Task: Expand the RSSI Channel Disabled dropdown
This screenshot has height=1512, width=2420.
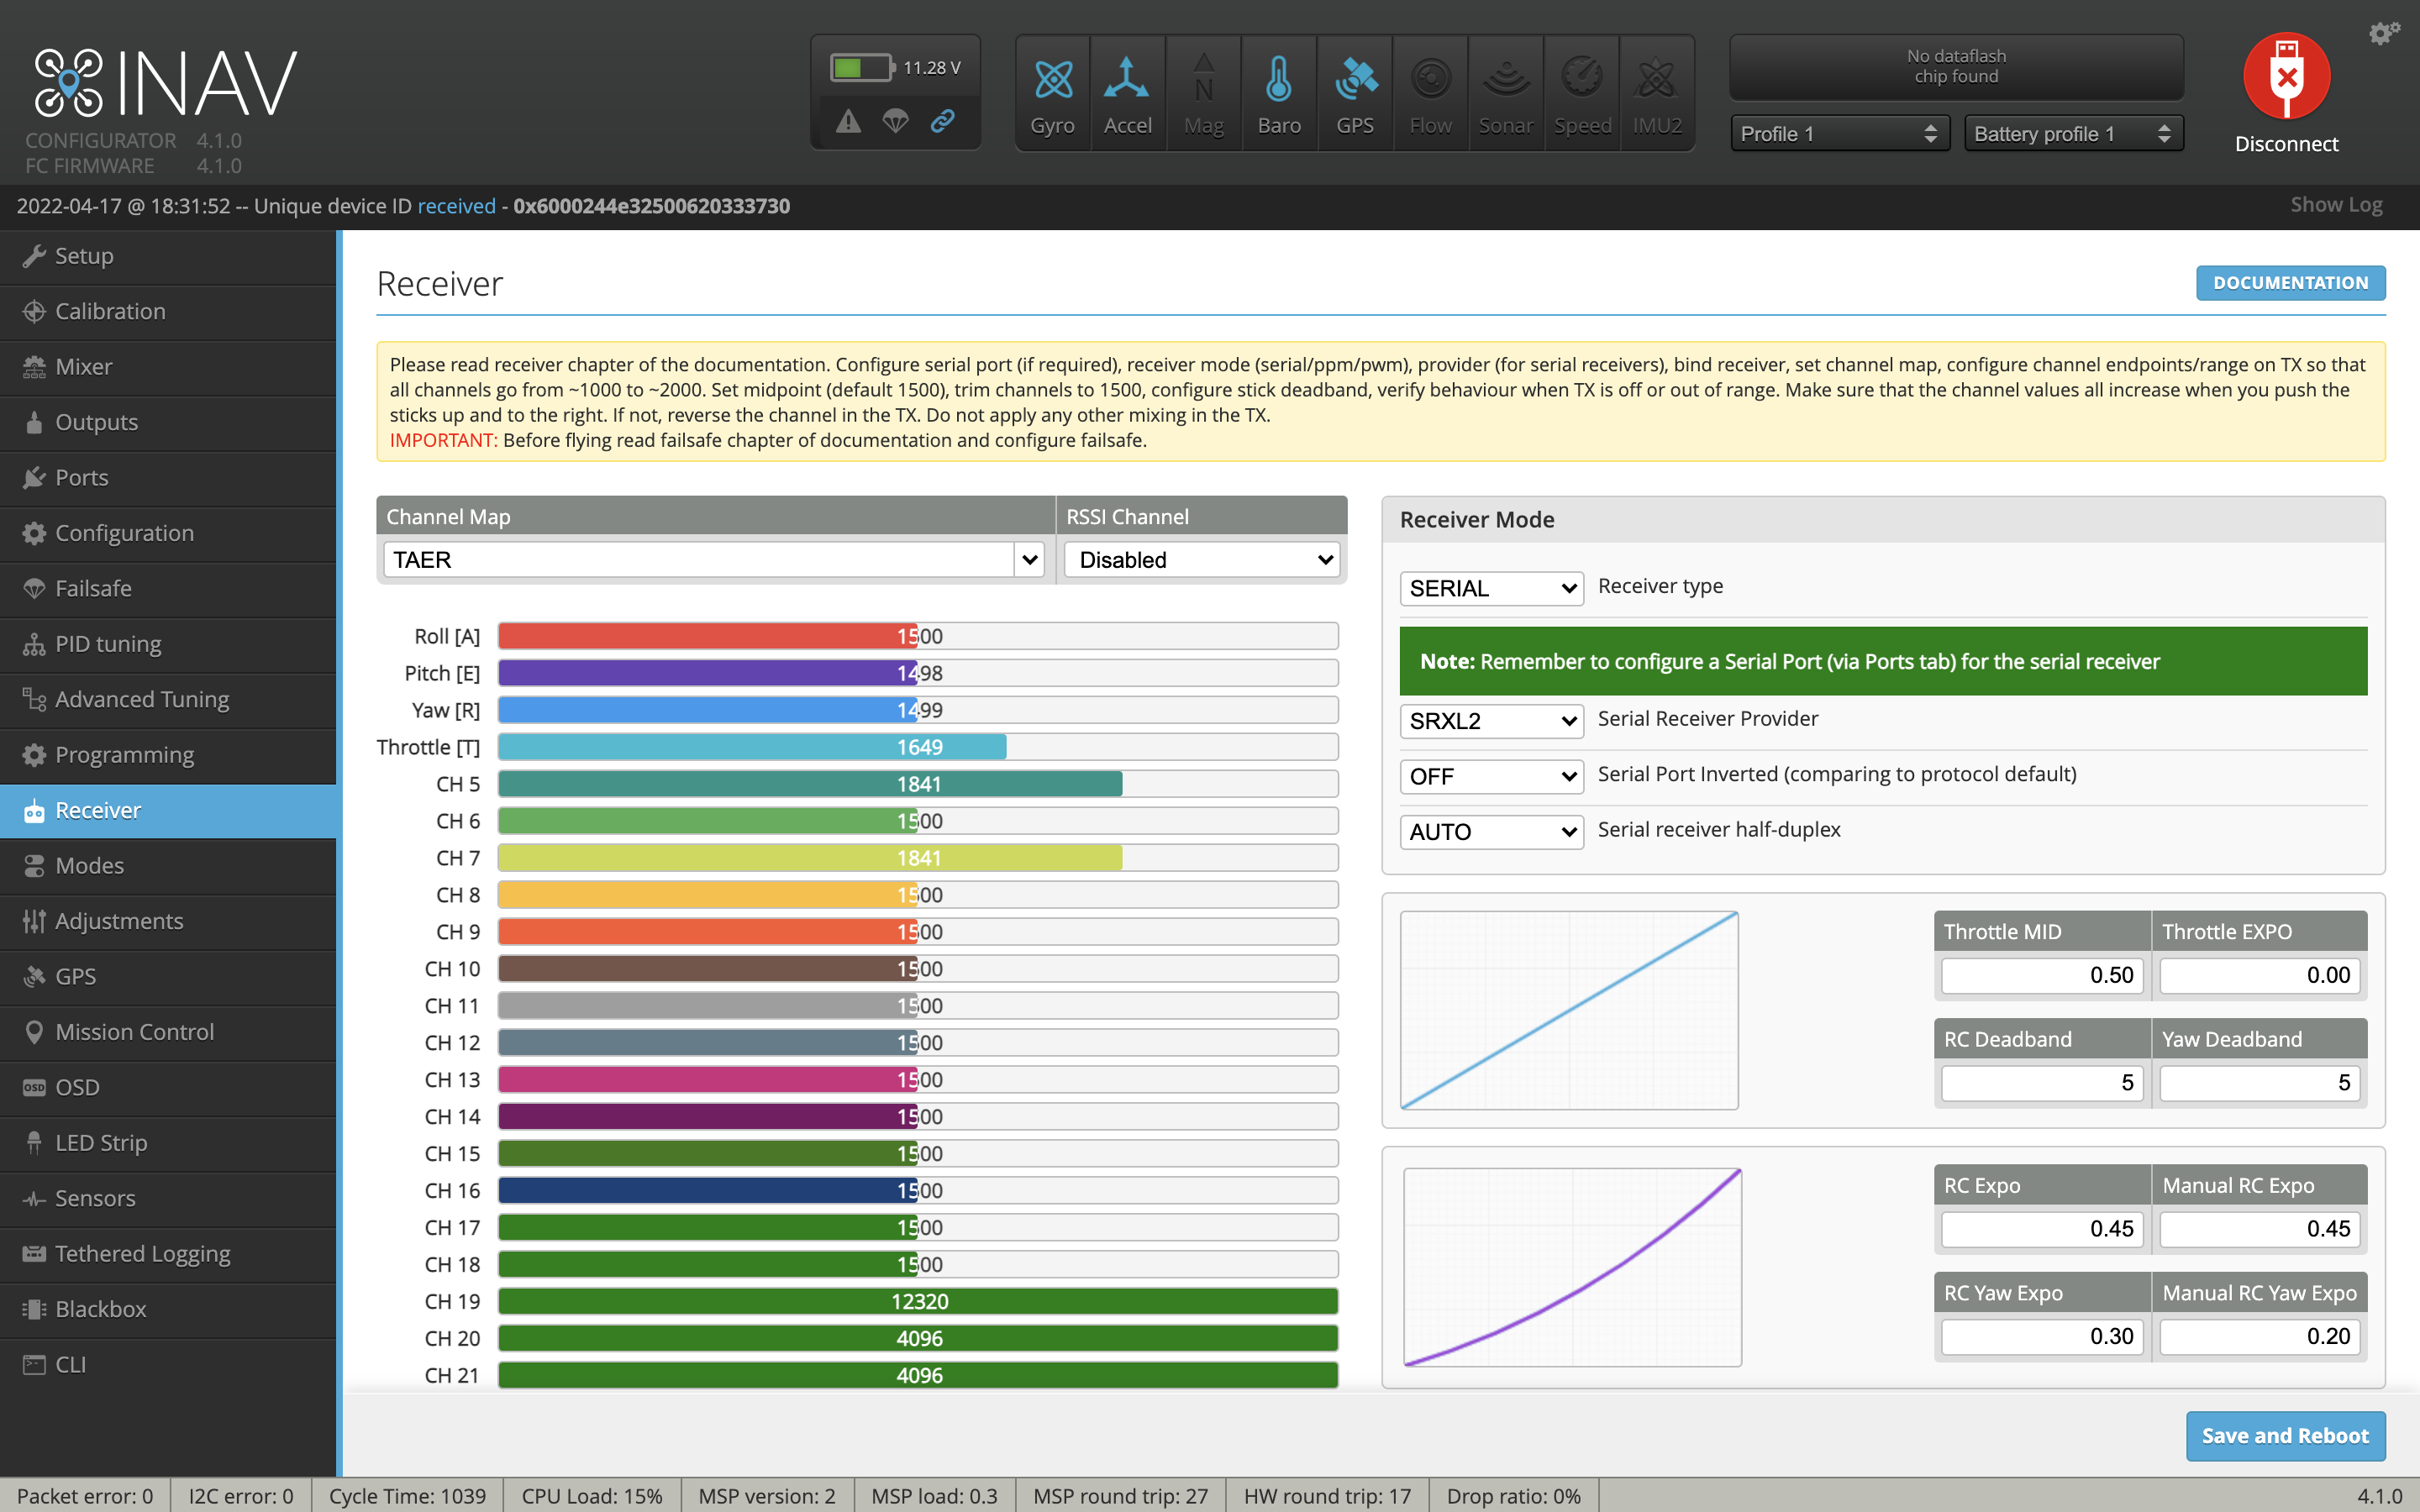Action: click(x=1202, y=560)
